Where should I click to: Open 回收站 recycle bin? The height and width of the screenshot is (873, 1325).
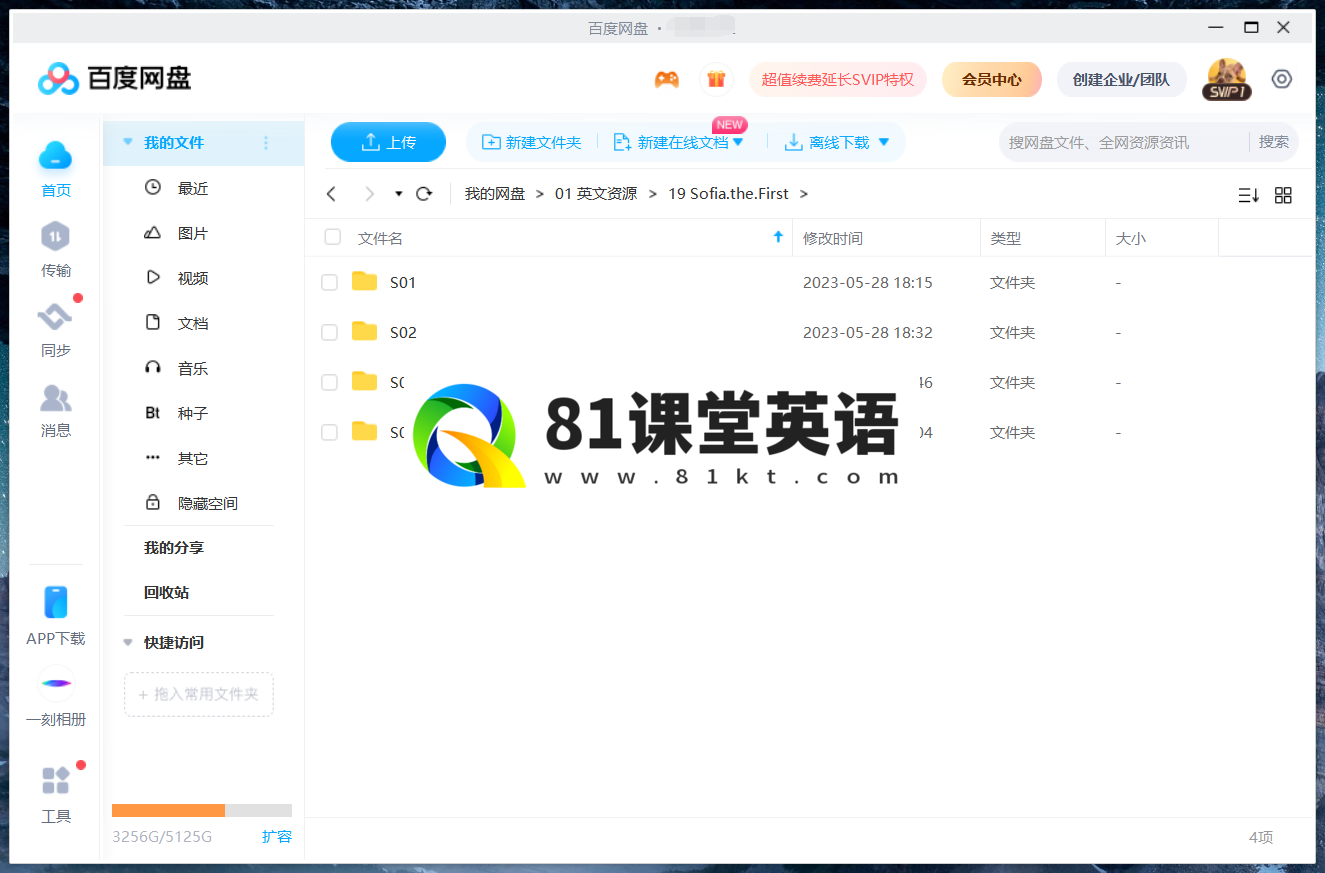click(x=166, y=592)
